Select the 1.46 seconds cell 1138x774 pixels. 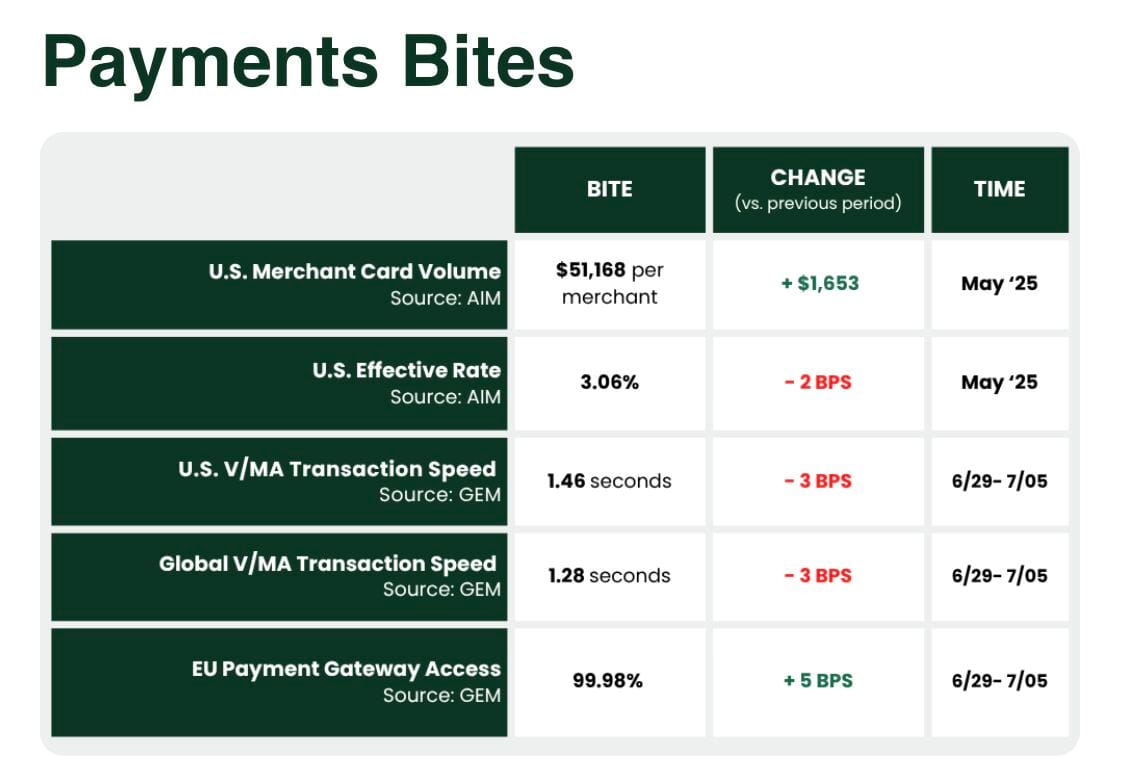pos(610,481)
